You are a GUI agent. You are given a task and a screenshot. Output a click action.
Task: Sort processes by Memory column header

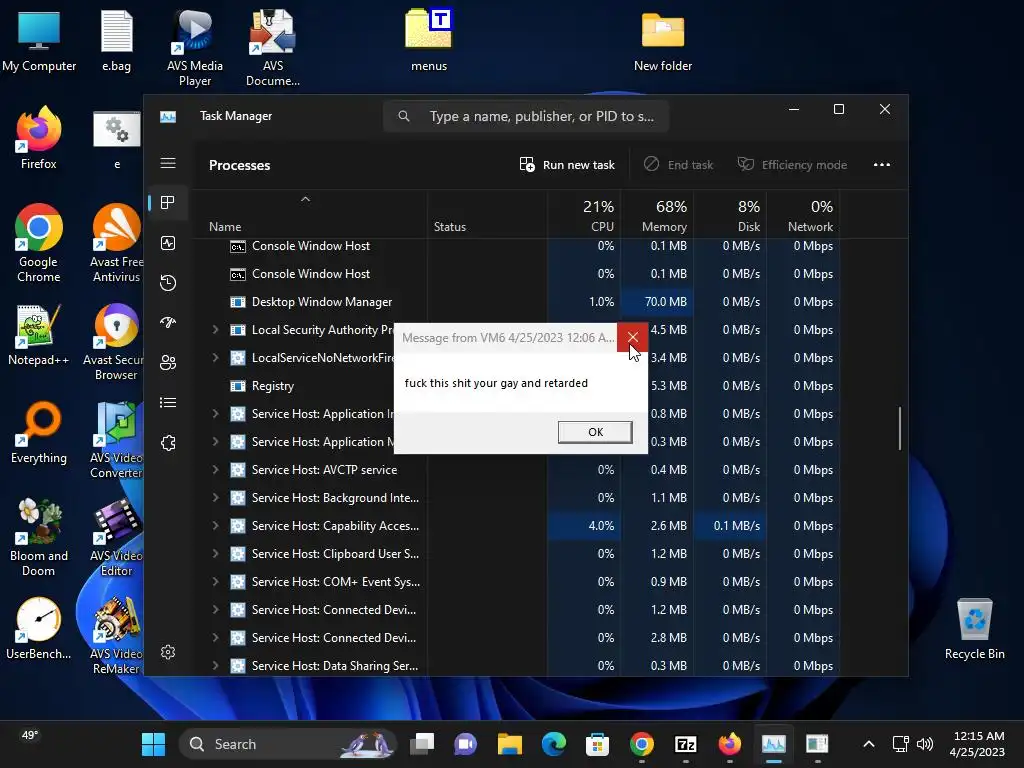coord(657,214)
